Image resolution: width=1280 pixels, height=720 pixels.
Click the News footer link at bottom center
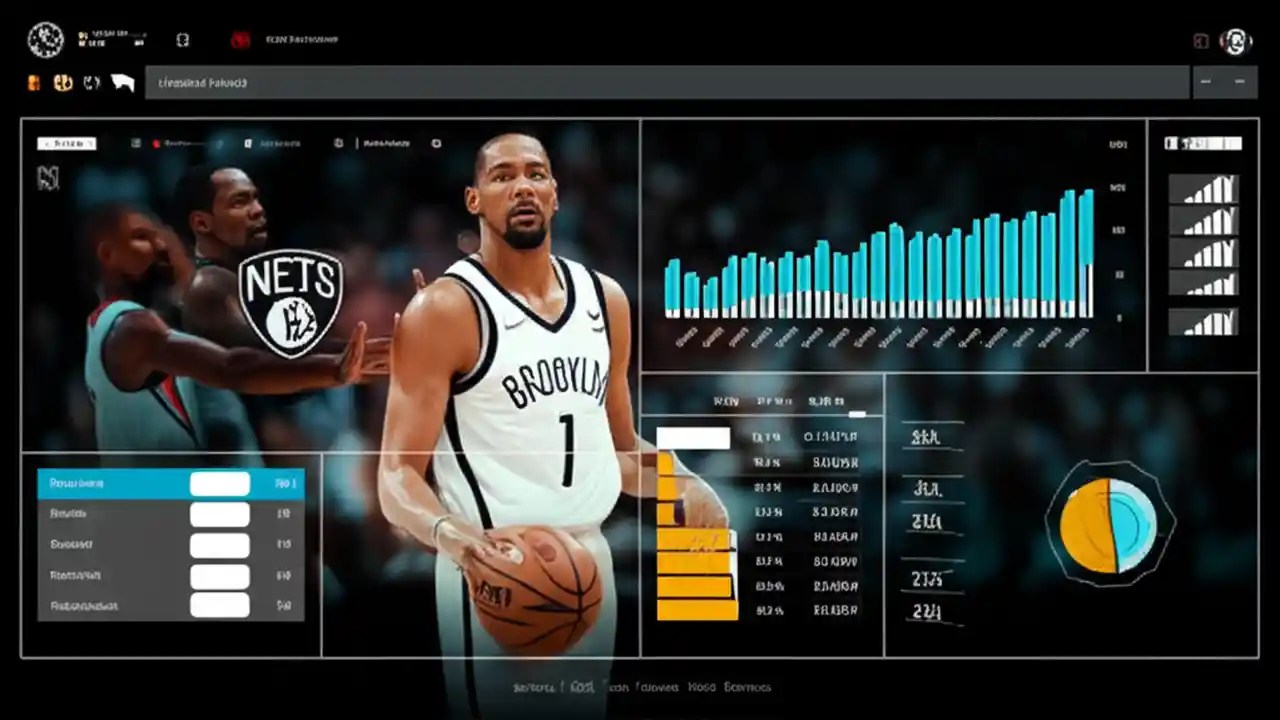click(x=700, y=688)
